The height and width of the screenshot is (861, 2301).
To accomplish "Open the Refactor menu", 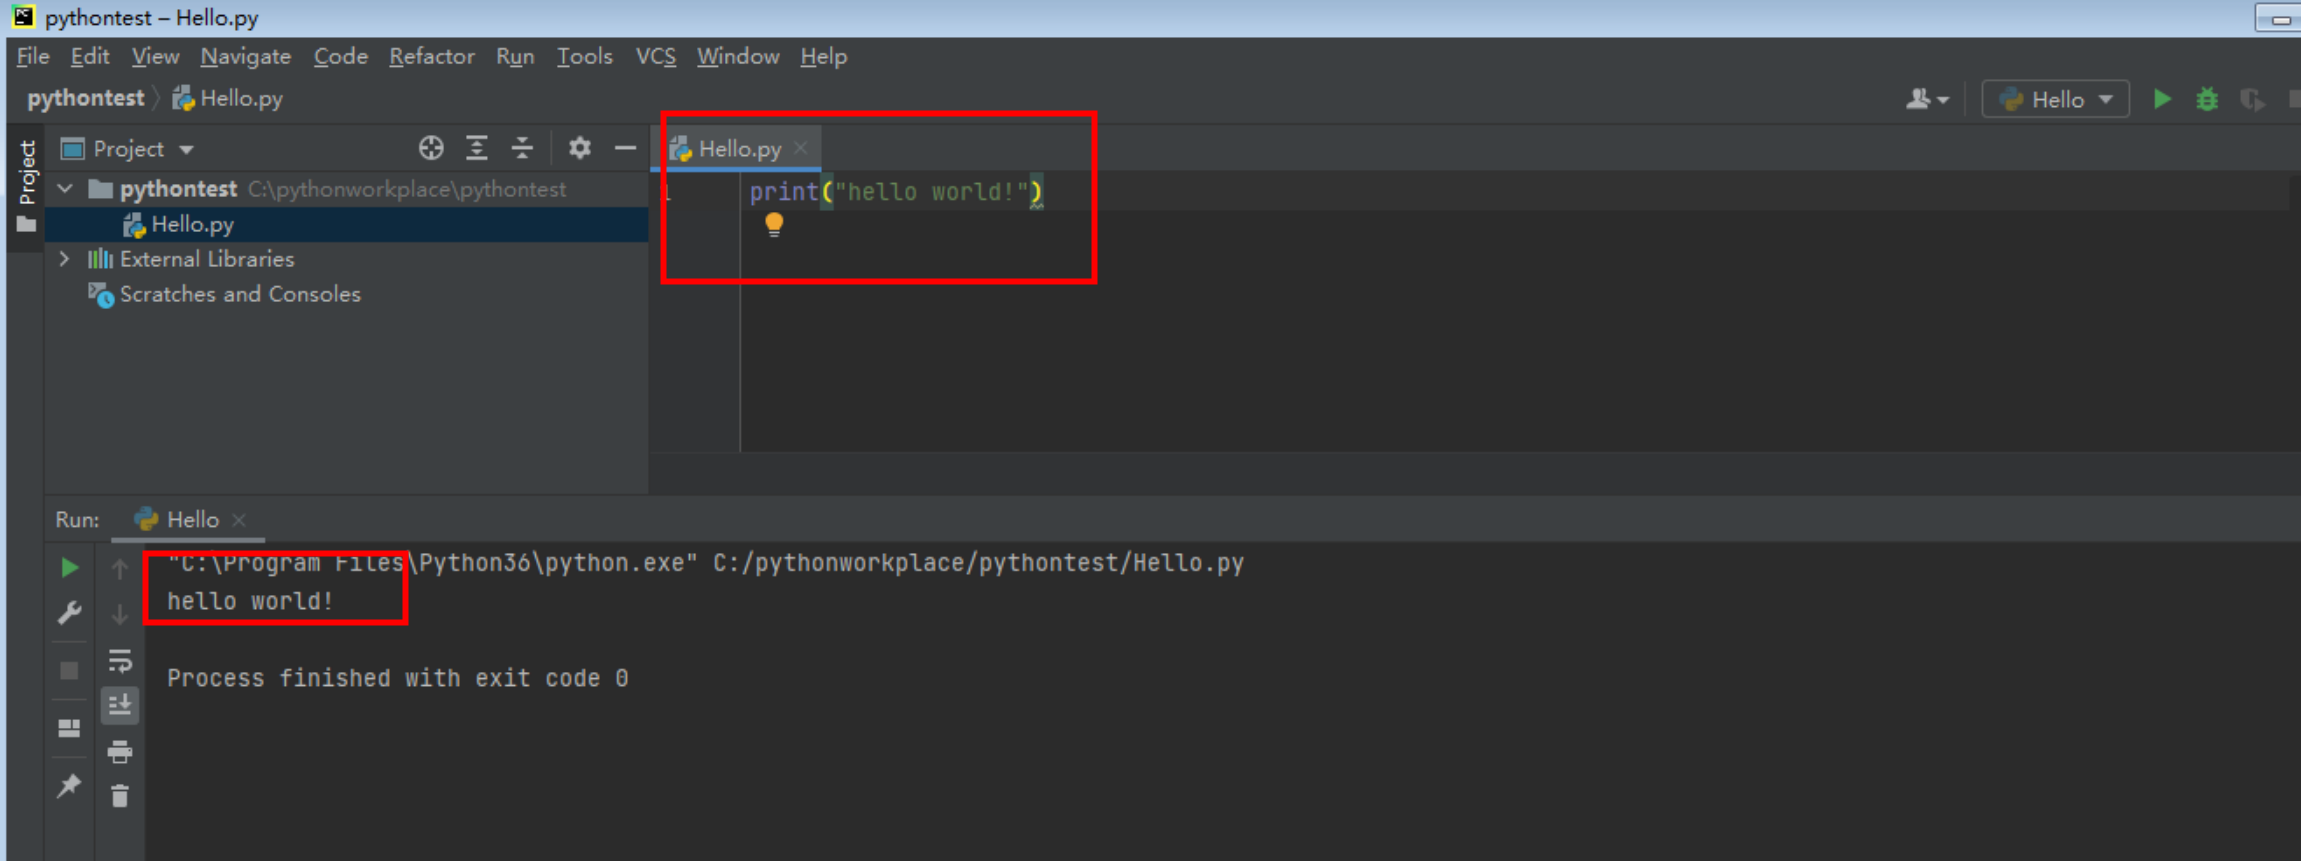I will [431, 57].
